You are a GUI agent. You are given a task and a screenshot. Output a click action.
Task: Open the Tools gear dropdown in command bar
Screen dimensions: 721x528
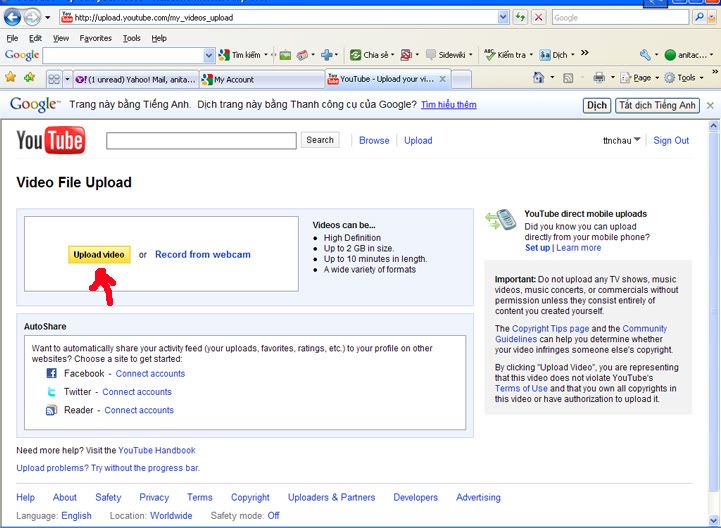(x=684, y=78)
